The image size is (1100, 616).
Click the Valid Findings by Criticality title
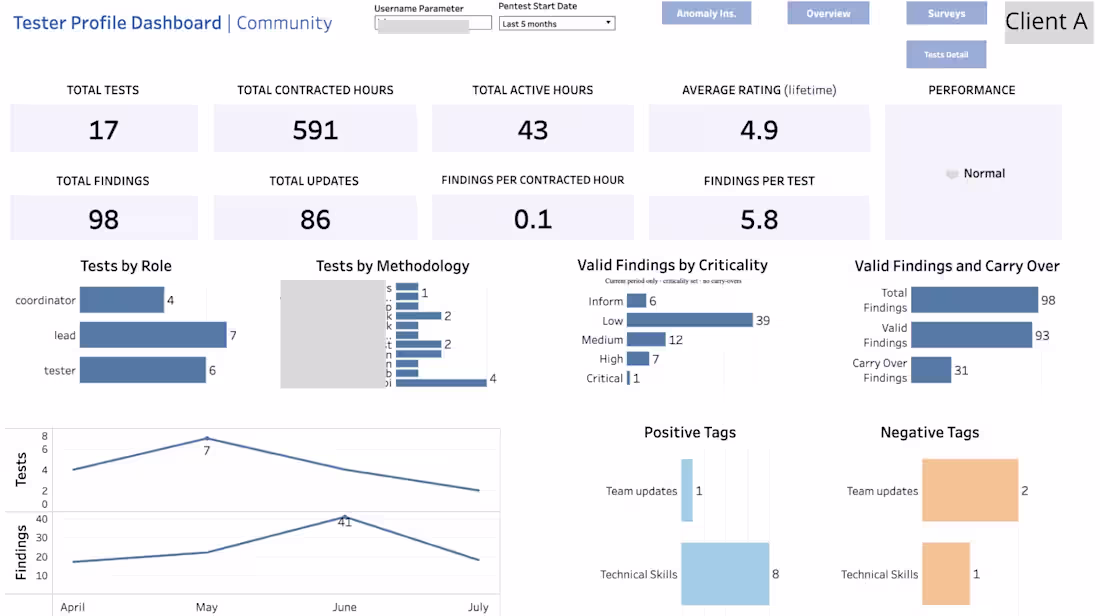click(672, 265)
